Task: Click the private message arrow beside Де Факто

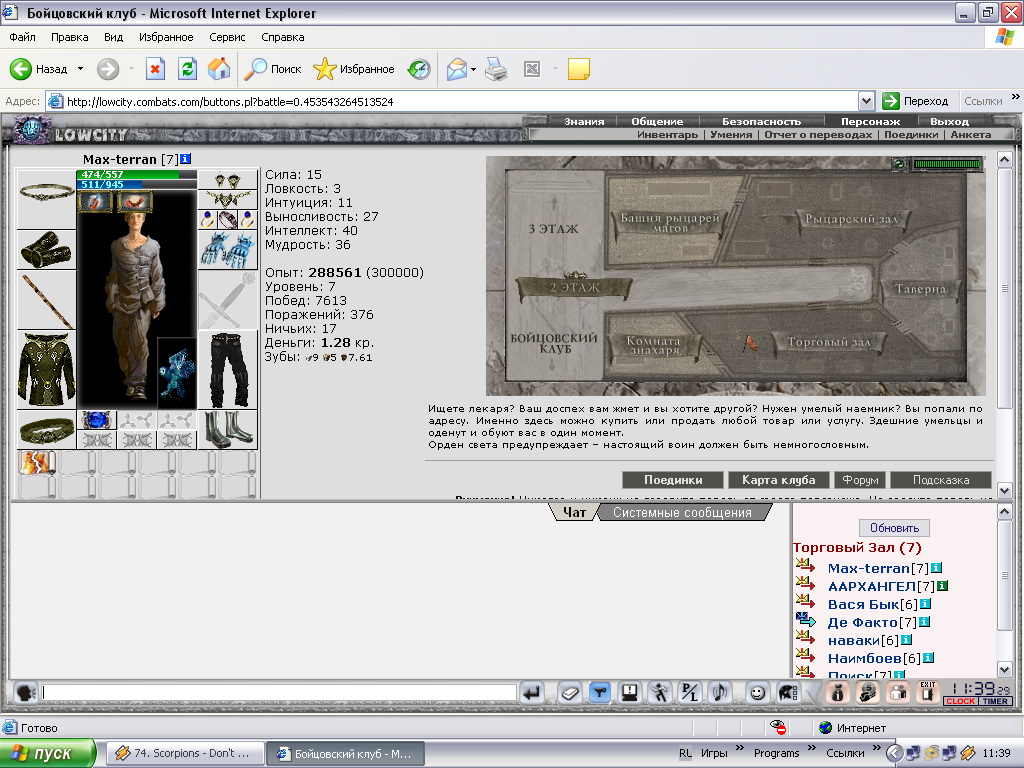Action: point(806,620)
